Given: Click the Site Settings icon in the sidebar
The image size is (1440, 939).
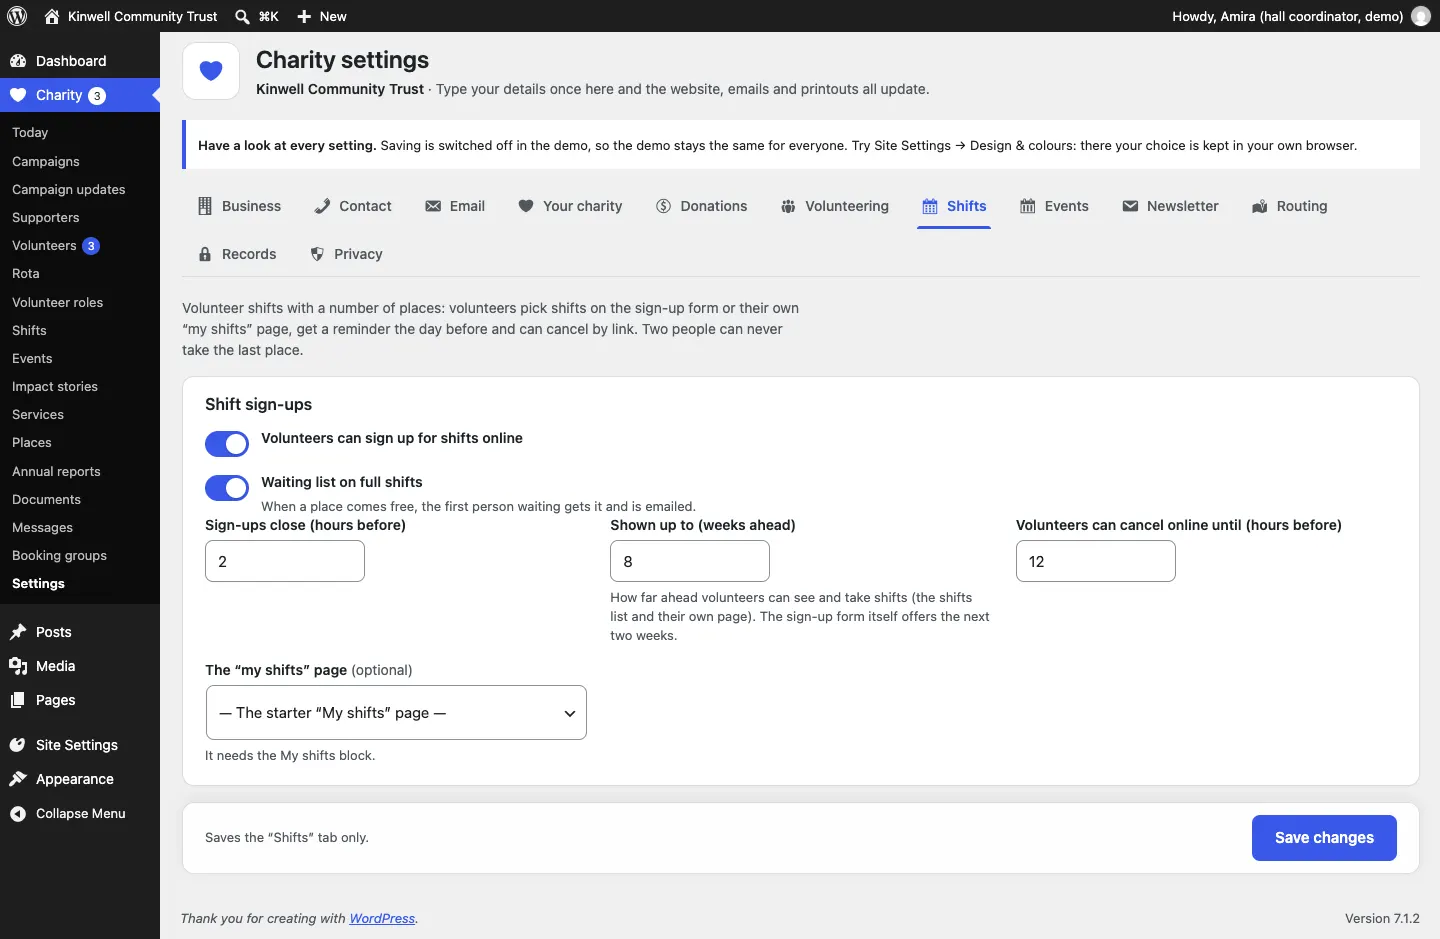Looking at the screenshot, I should coord(18,745).
